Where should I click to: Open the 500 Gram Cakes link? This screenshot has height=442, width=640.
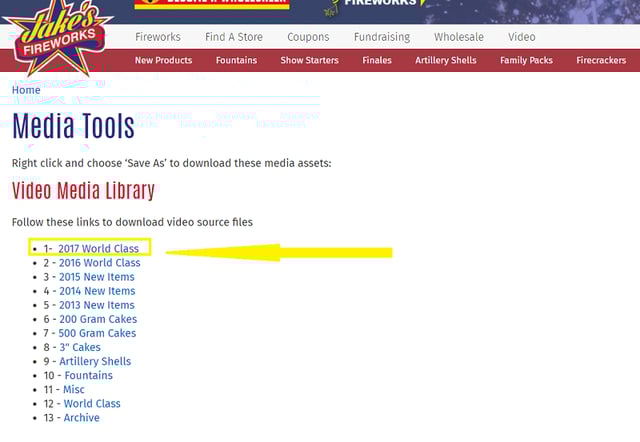click(x=97, y=333)
